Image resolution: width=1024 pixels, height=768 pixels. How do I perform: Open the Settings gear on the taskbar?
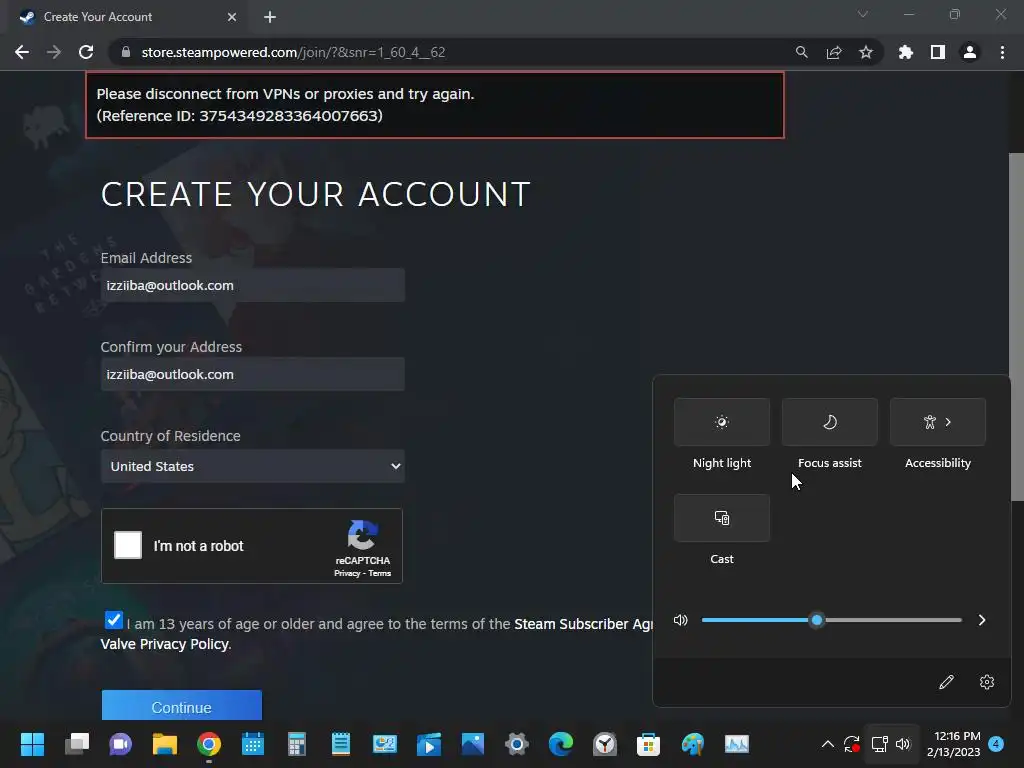pyautogui.click(x=517, y=744)
